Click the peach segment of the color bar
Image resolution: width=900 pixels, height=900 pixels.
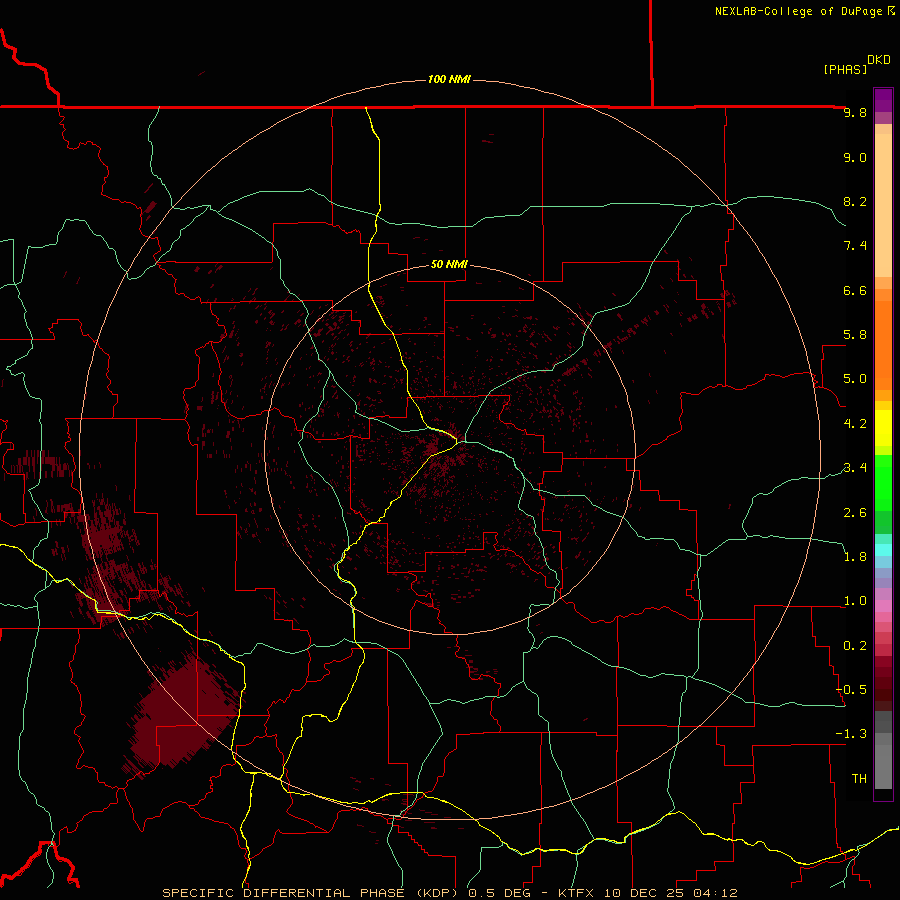tap(883, 205)
